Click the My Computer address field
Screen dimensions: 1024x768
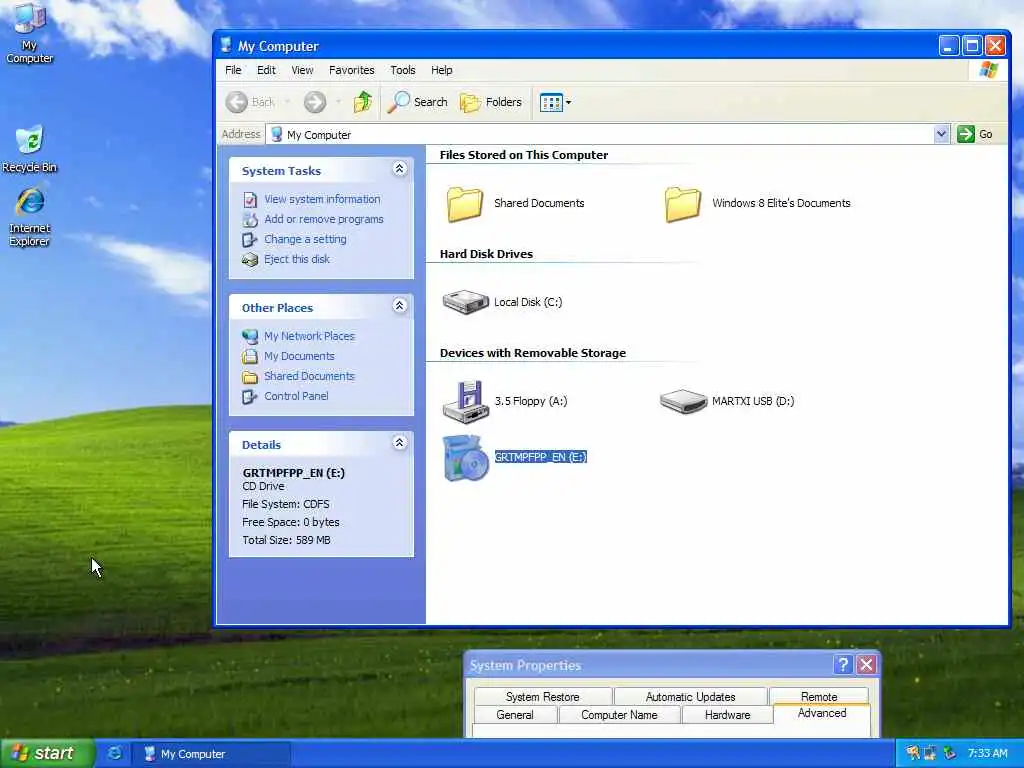(600, 135)
